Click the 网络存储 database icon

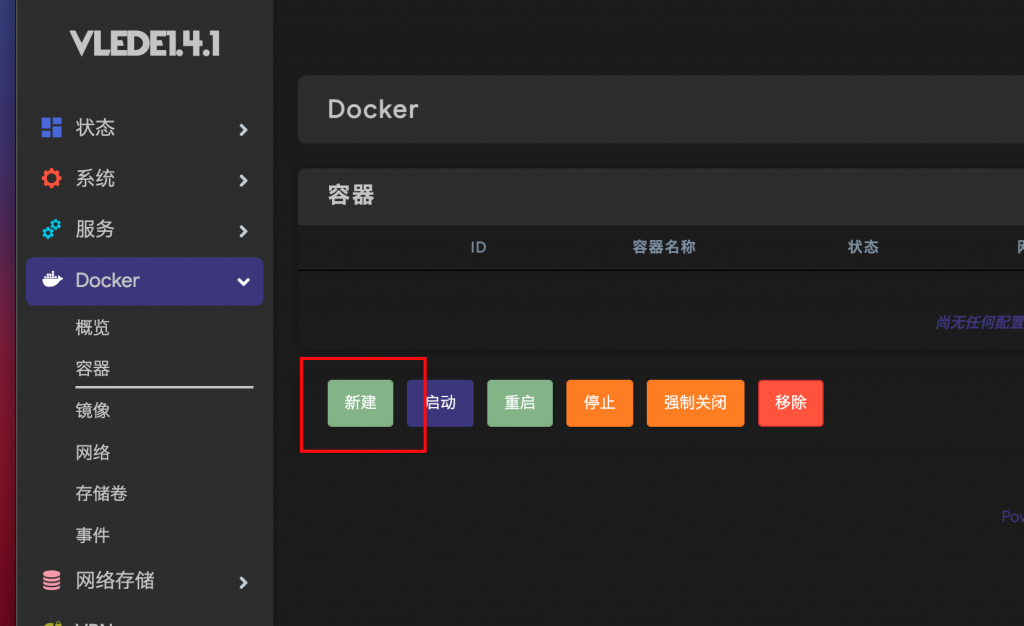click(51, 581)
